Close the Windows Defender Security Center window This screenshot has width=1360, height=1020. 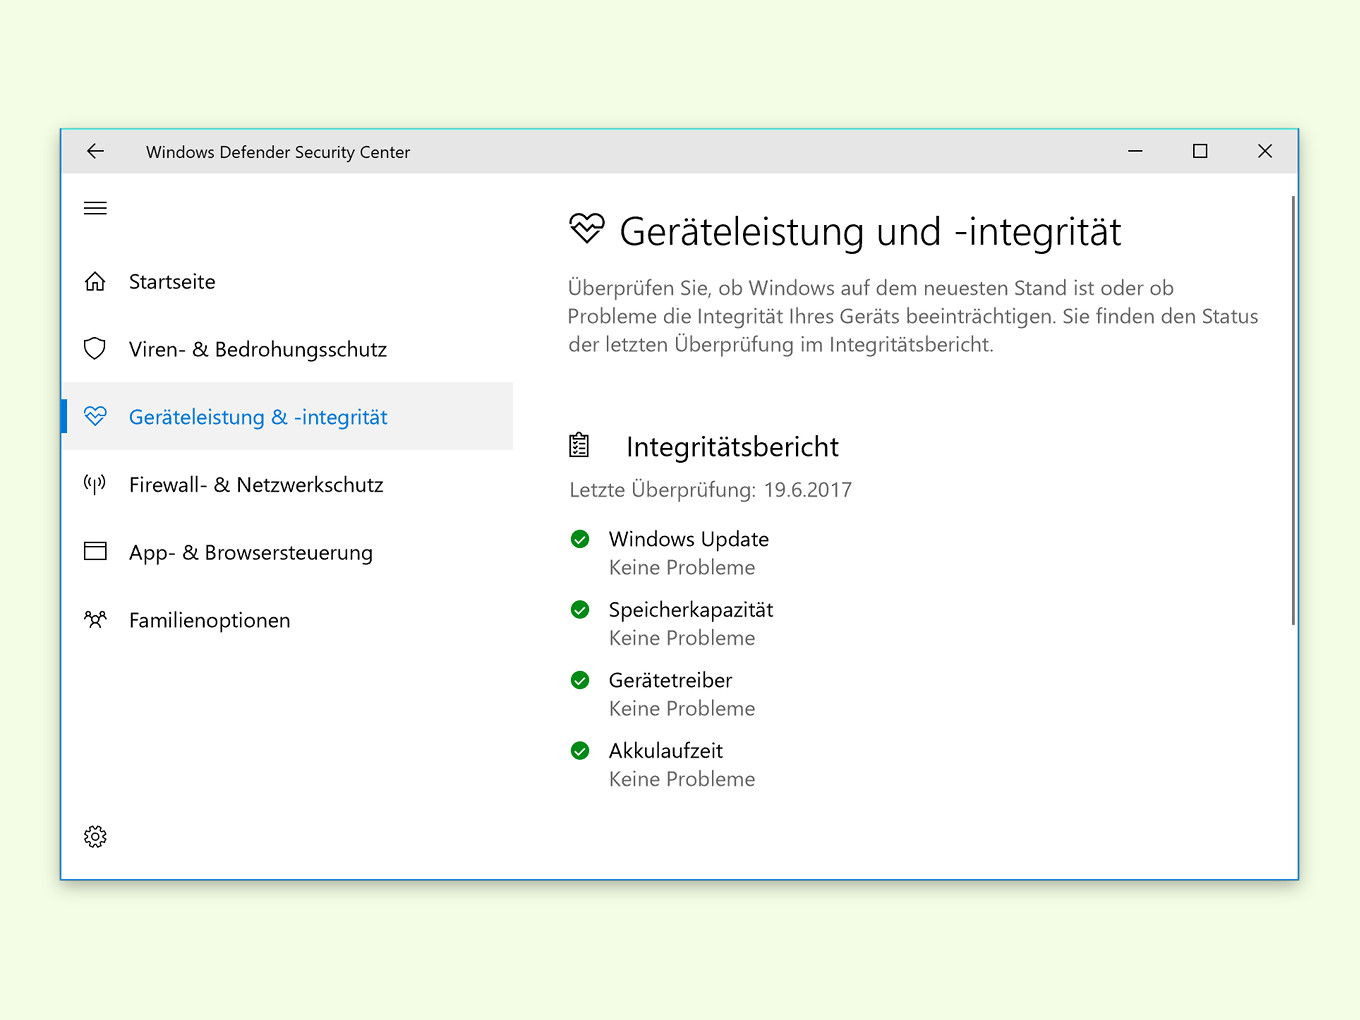click(x=1265, y=151)
